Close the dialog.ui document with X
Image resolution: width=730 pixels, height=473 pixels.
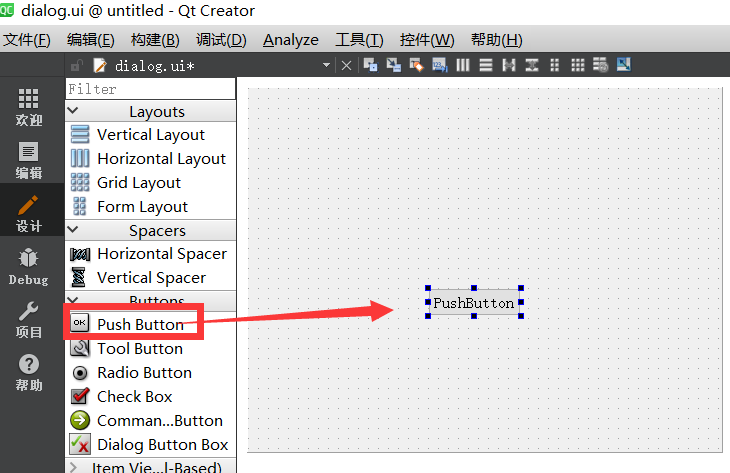tap(346, 66)
